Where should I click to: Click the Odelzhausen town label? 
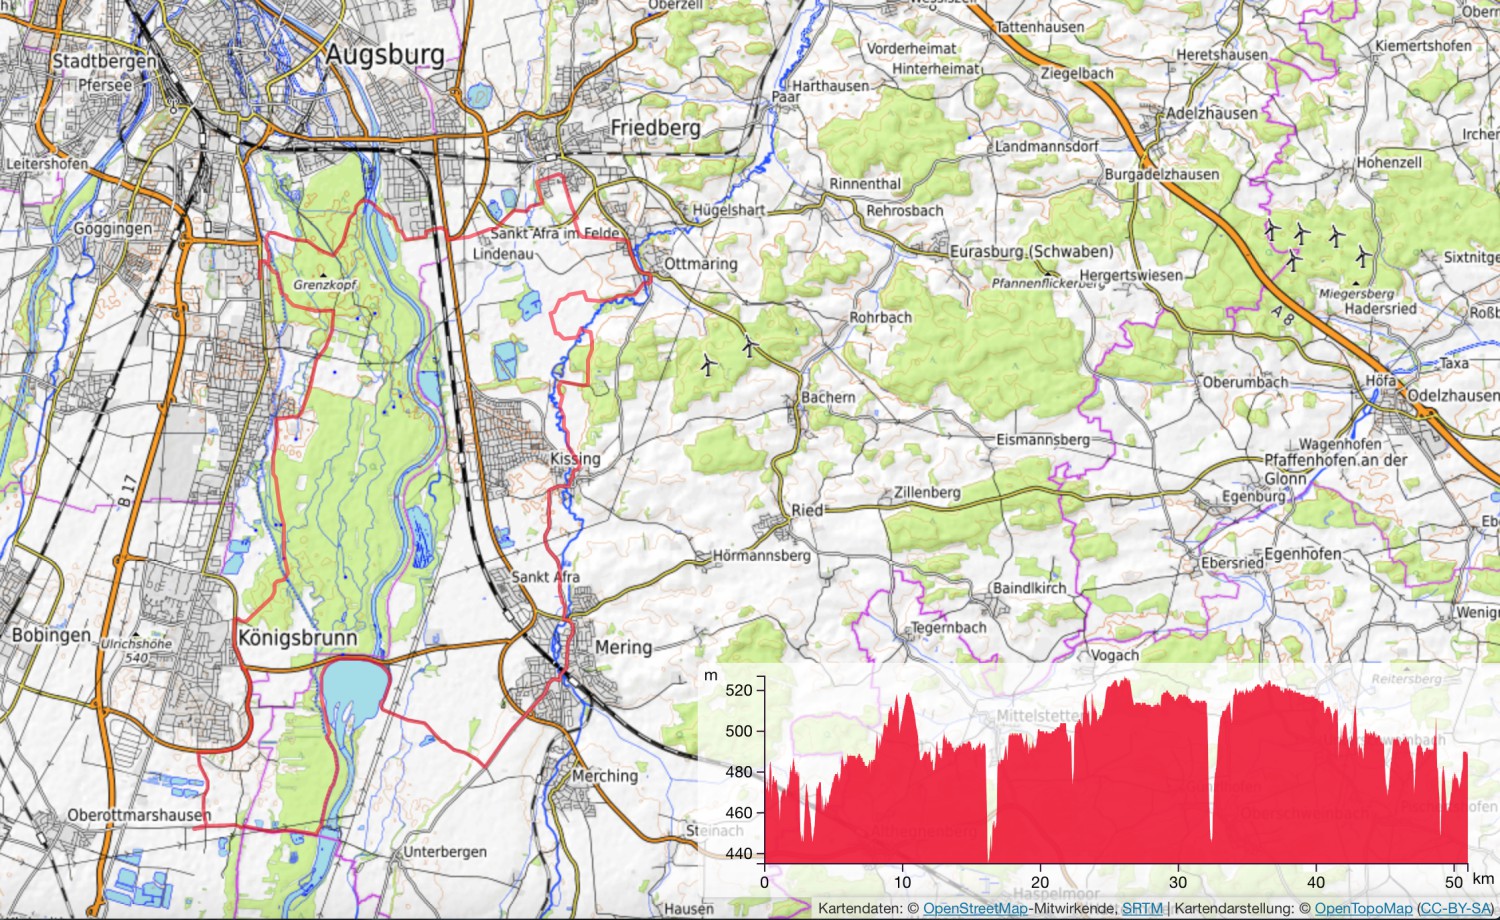pos(1452,395)
